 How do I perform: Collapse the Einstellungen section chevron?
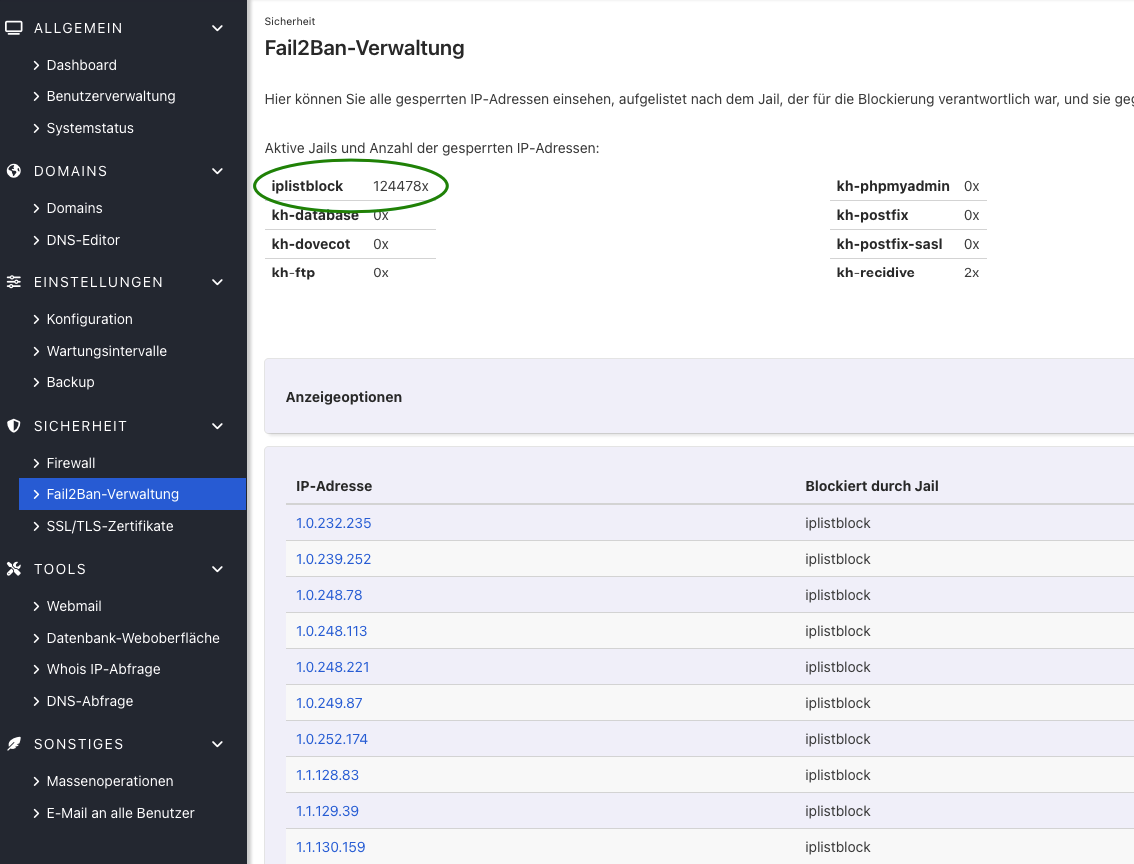tap(218, 282)
